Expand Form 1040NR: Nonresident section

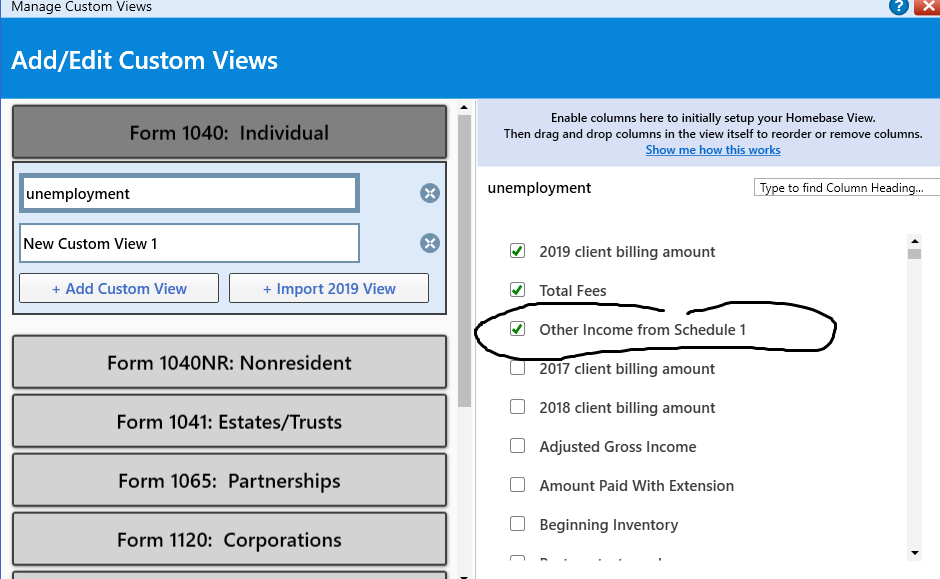[229, 362]
